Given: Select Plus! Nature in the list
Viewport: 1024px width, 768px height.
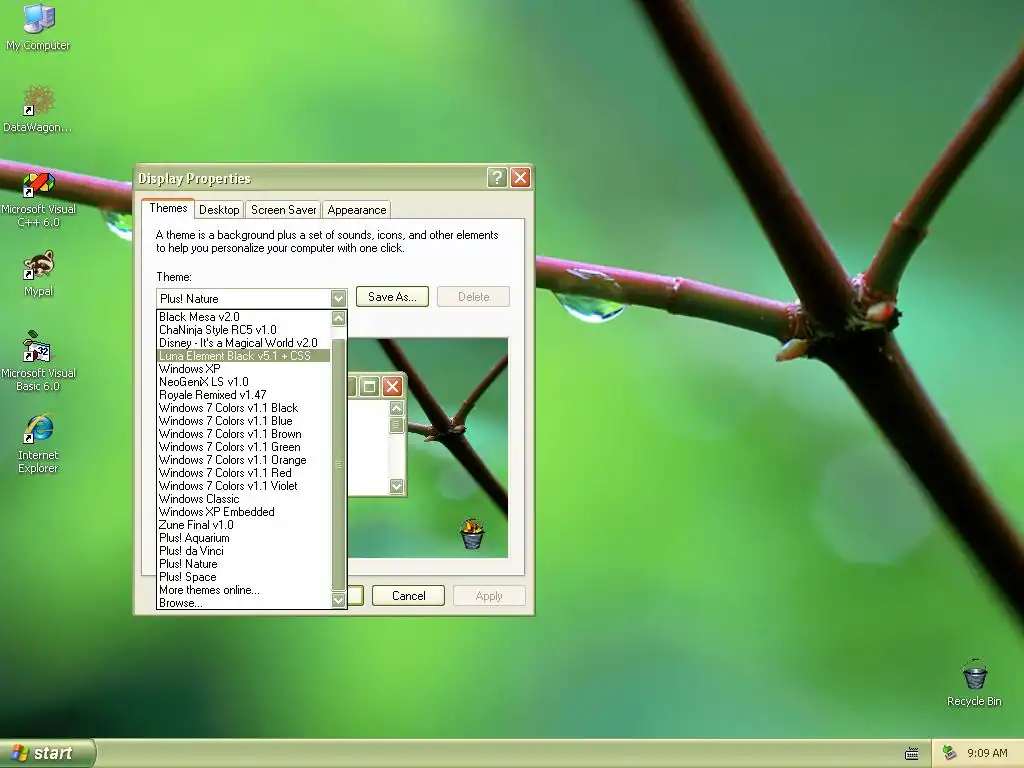Looking at the screenshot, I should tap(244, 564).
